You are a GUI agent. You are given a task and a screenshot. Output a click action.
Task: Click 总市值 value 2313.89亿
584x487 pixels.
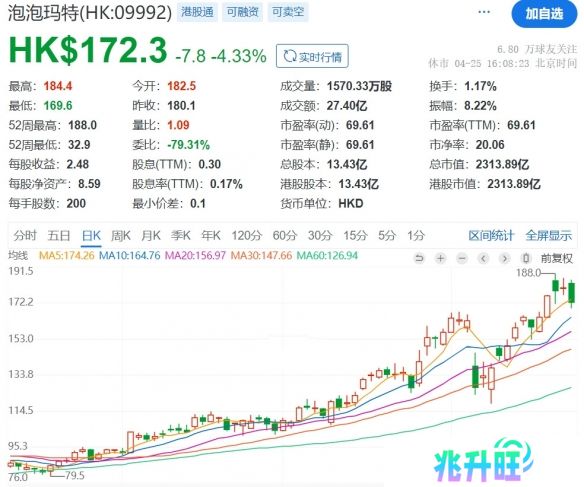point(502,164)
